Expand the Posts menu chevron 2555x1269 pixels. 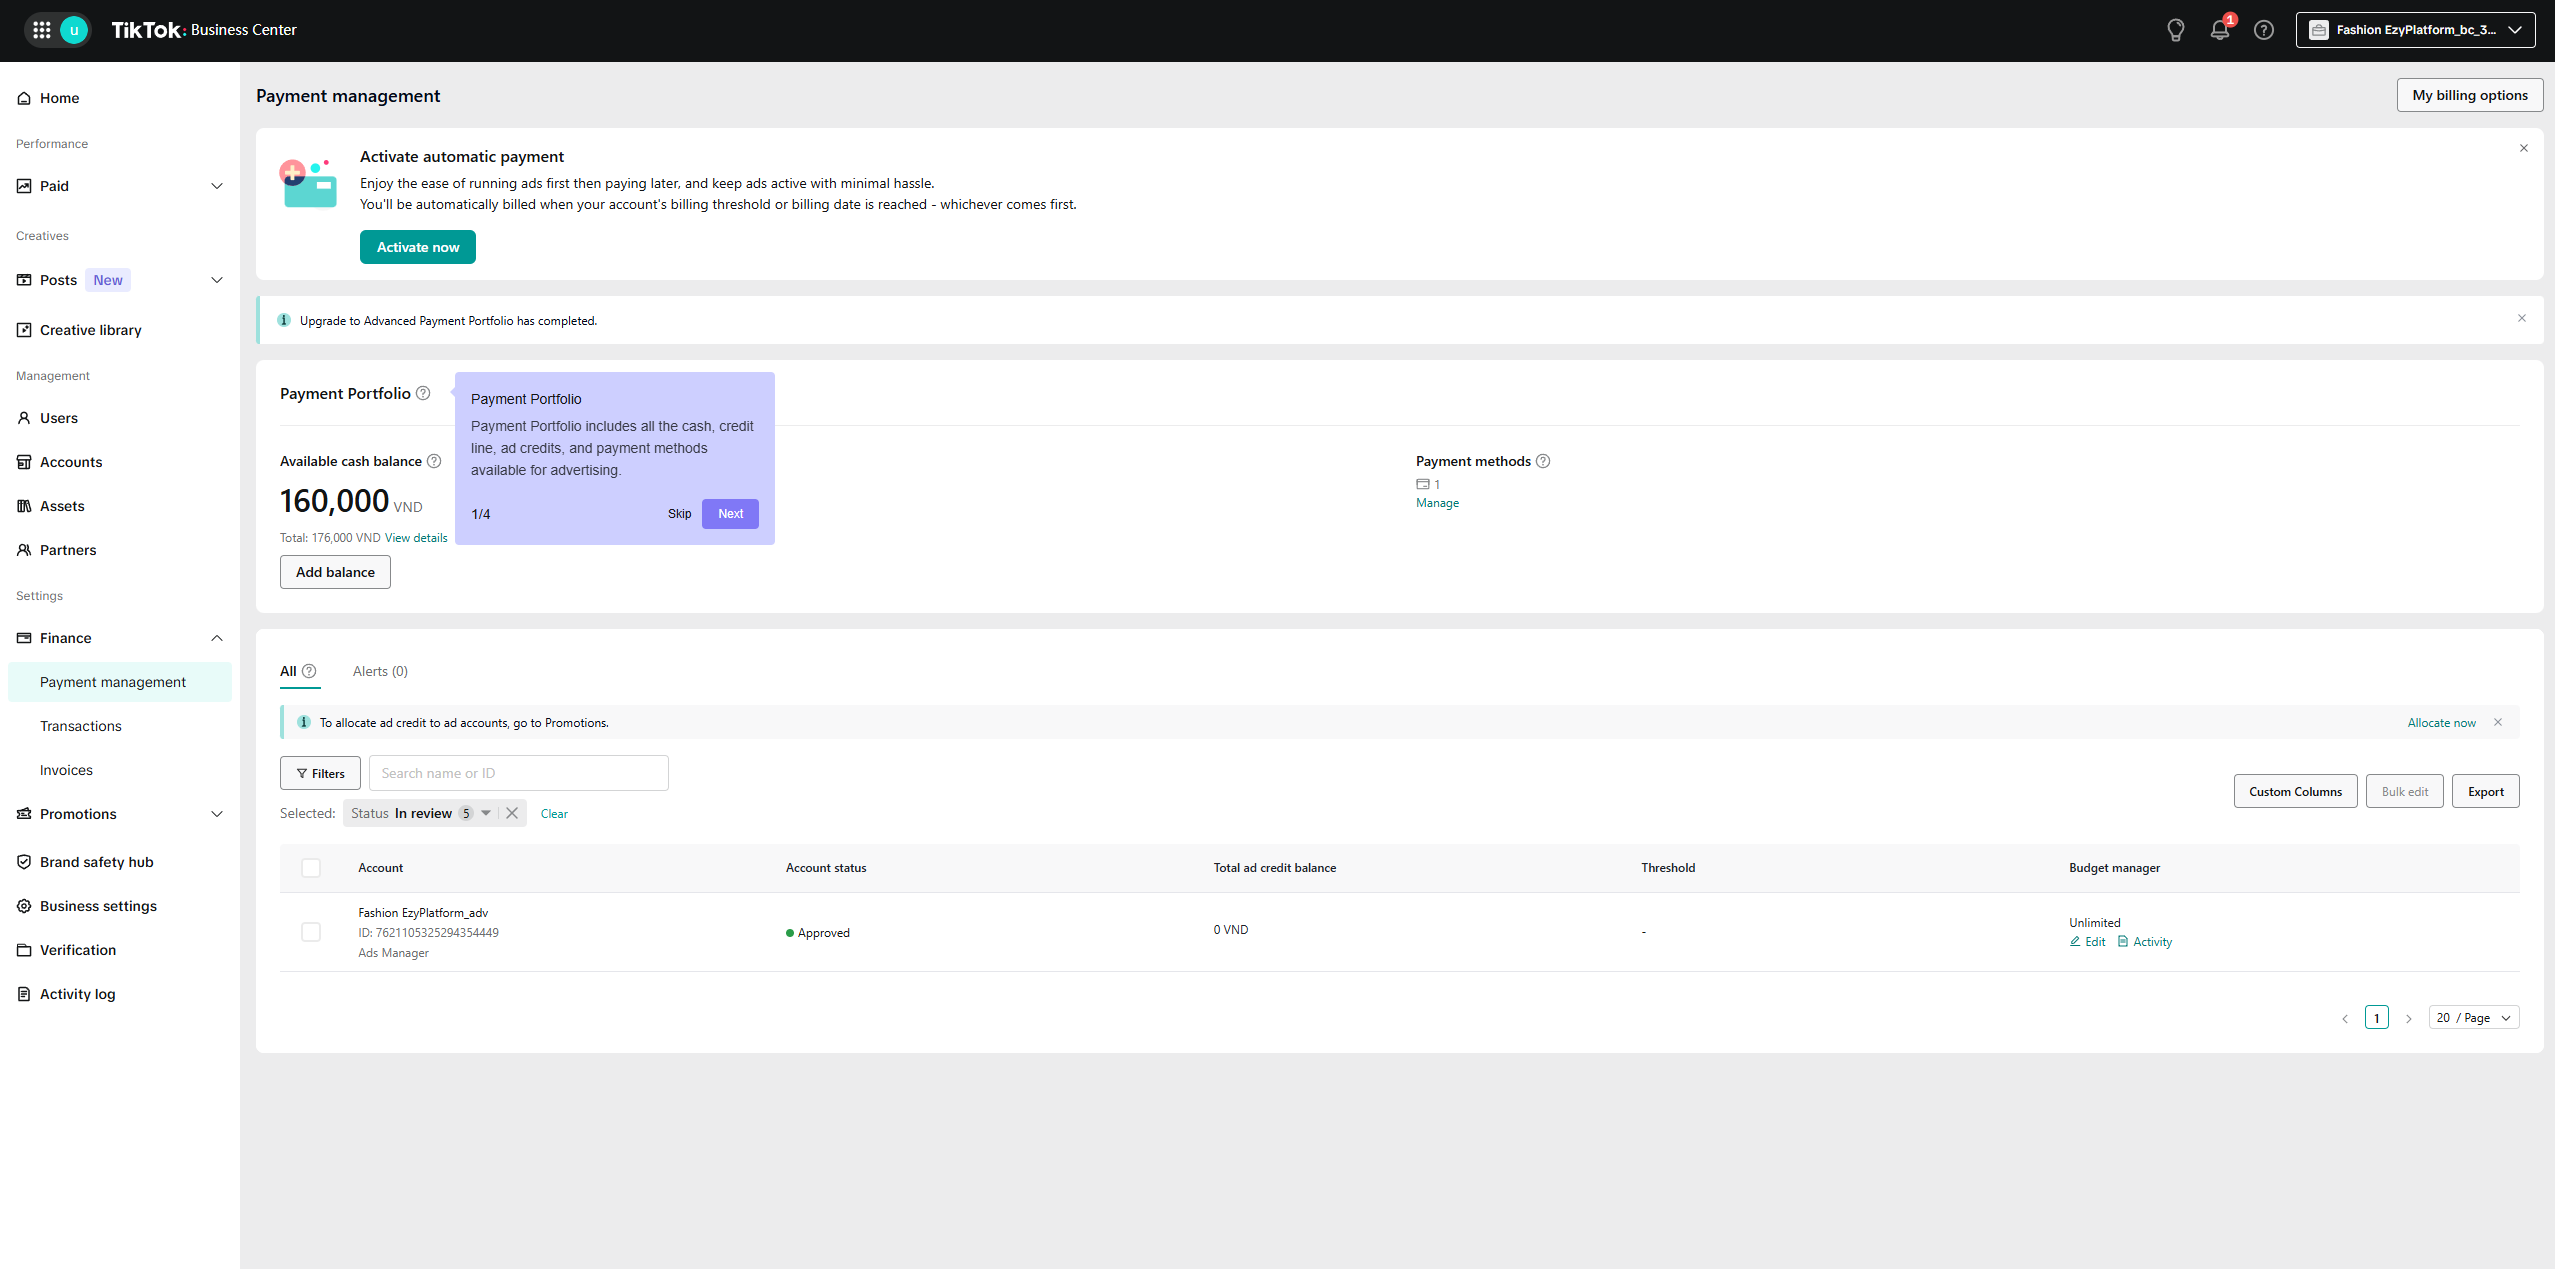[x=217, y=280]
